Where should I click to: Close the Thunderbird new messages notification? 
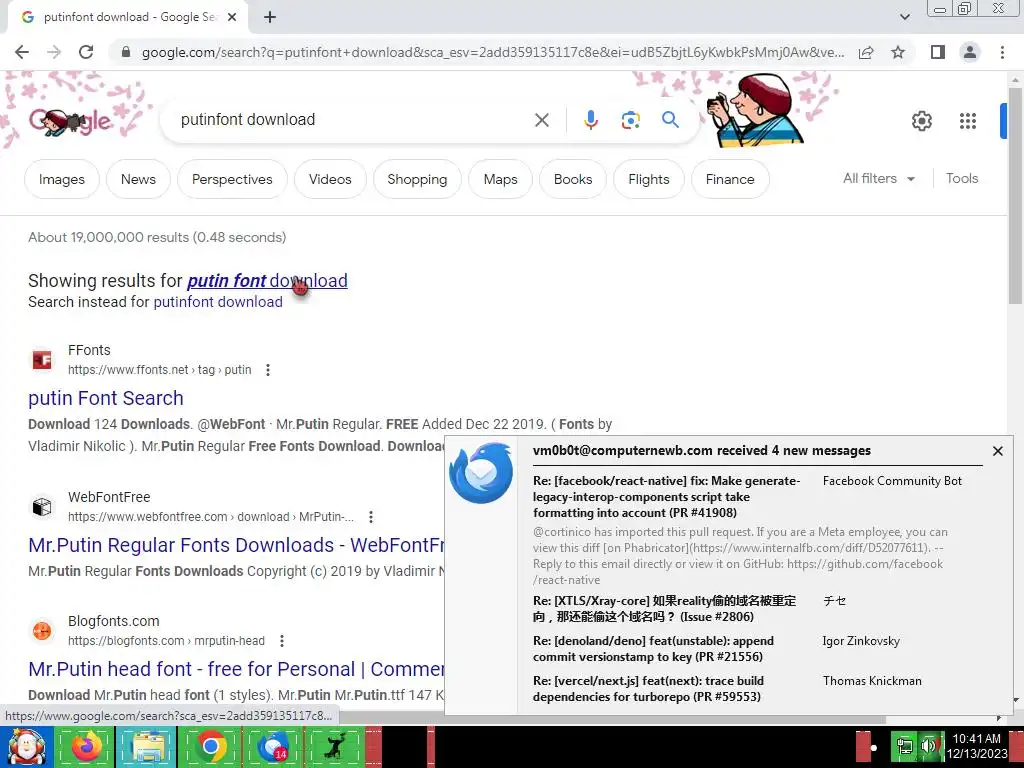coord(997,451)
